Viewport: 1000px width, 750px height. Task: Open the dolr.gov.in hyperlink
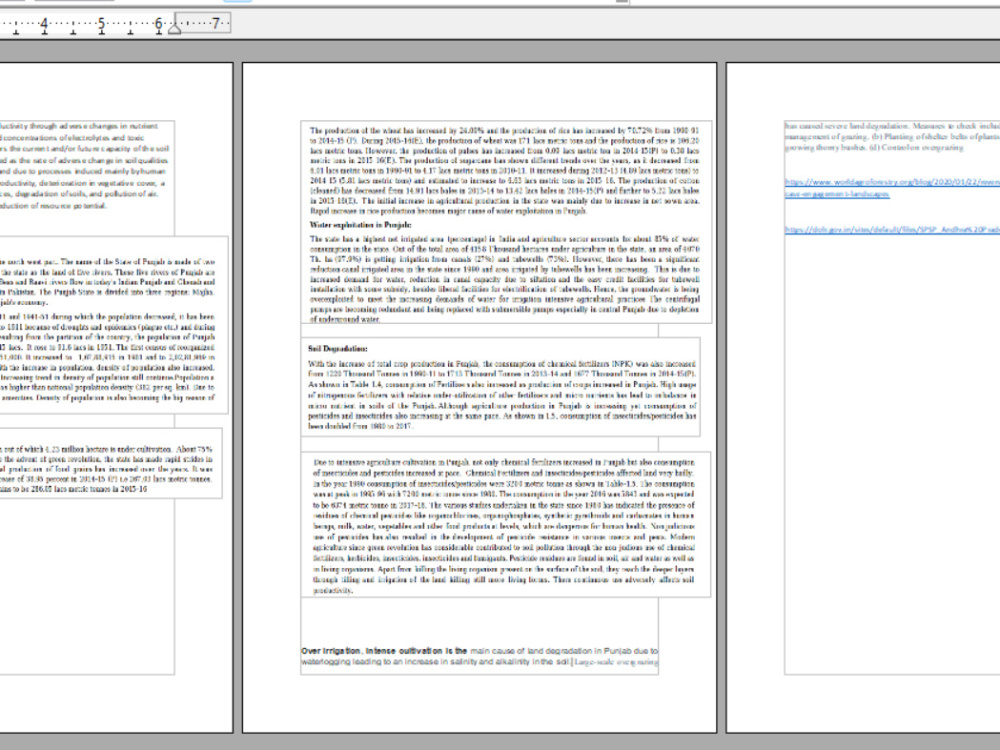[x=892, y=230]
